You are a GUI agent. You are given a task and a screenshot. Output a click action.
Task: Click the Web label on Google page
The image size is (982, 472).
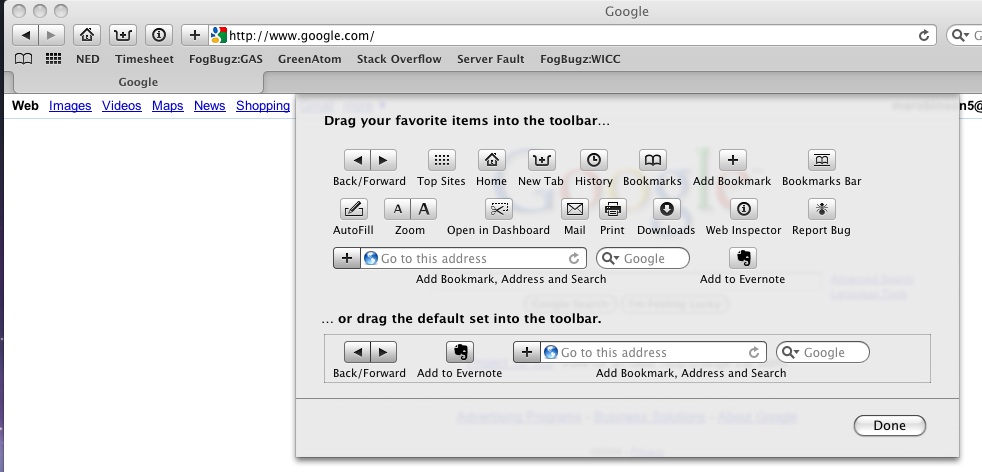pyautogui.click(x=25, y=106)
